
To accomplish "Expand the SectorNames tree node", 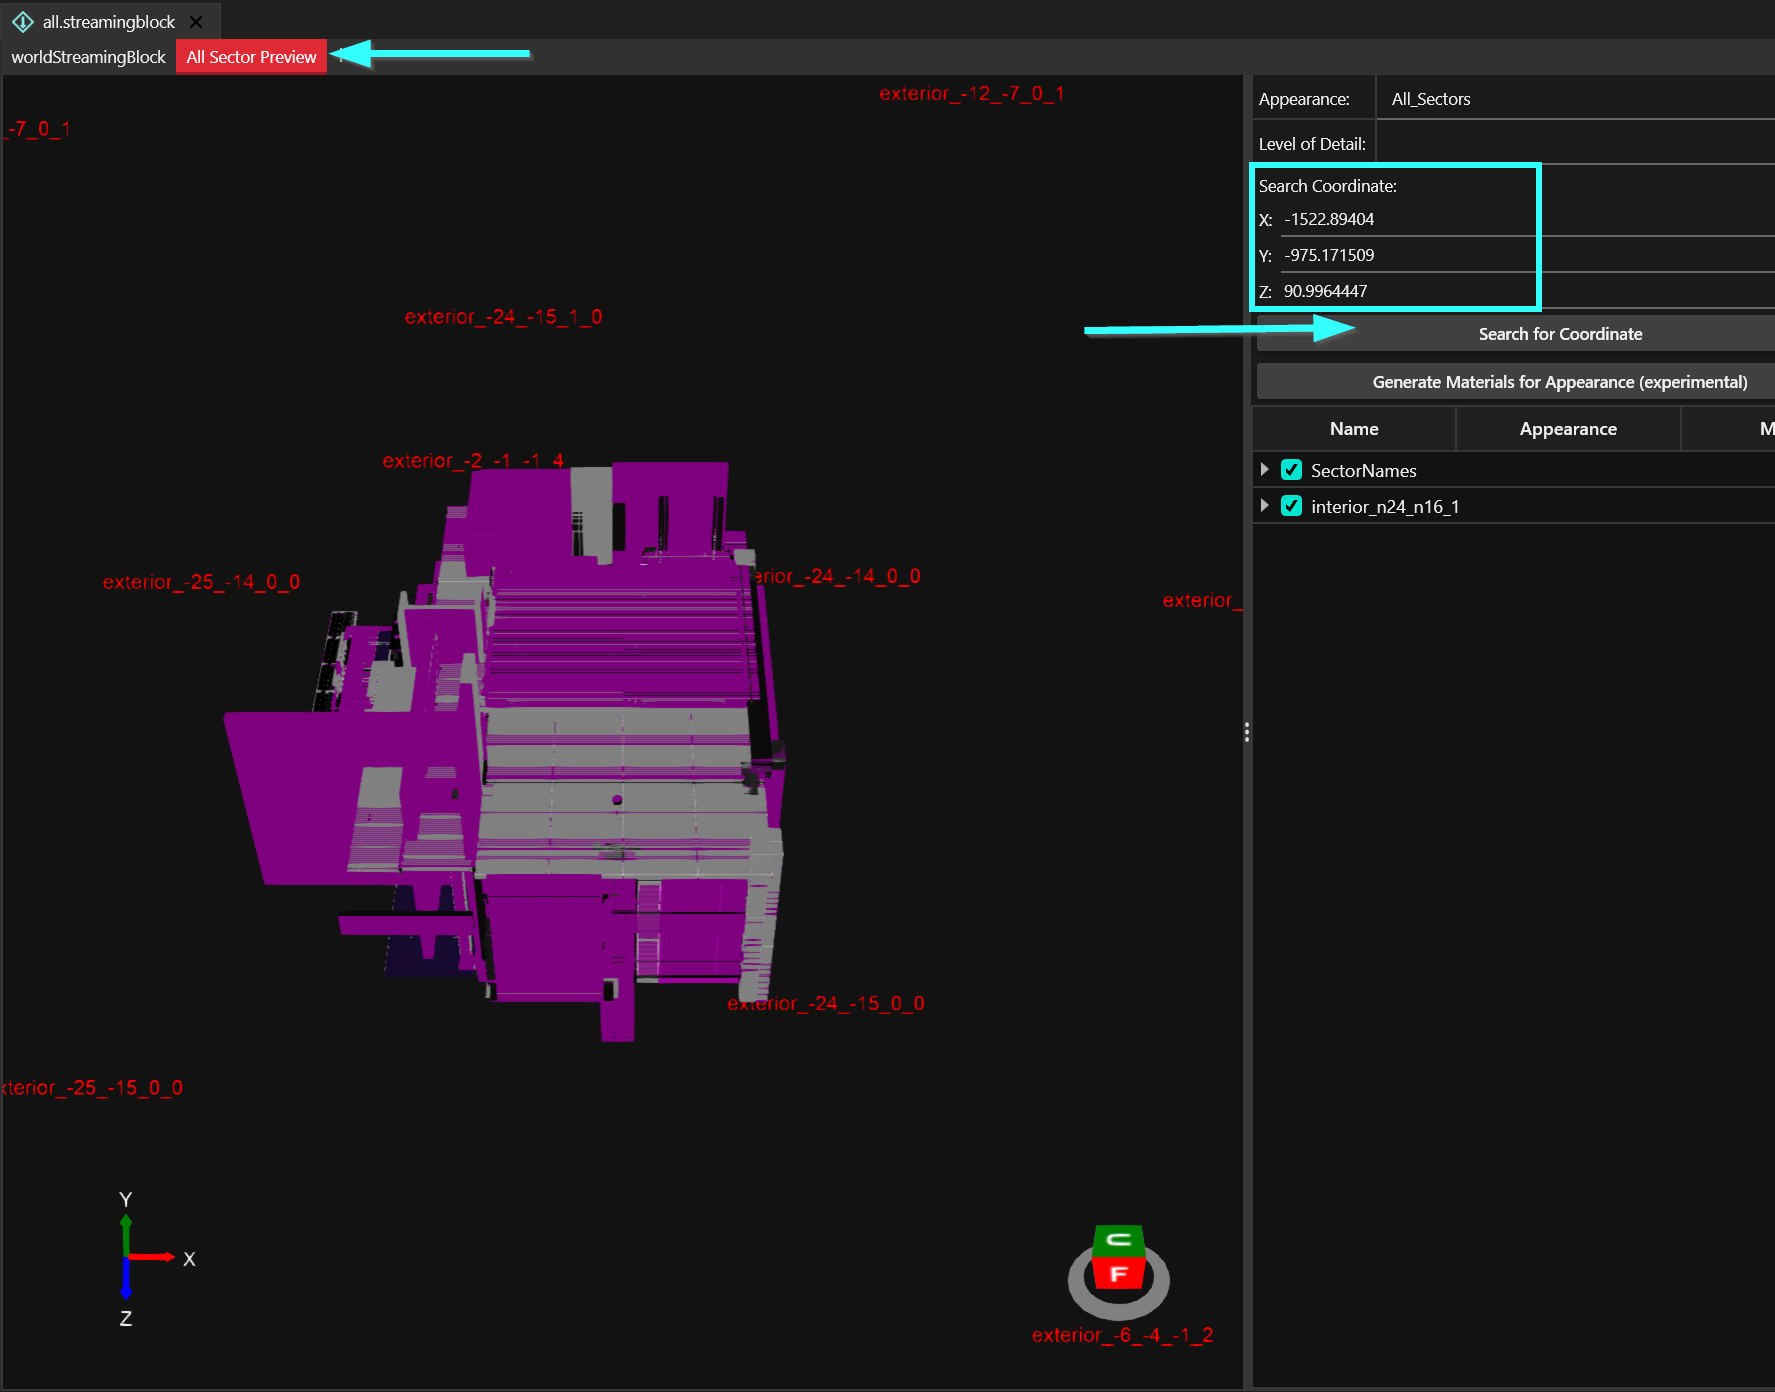I will [1265, 470].
